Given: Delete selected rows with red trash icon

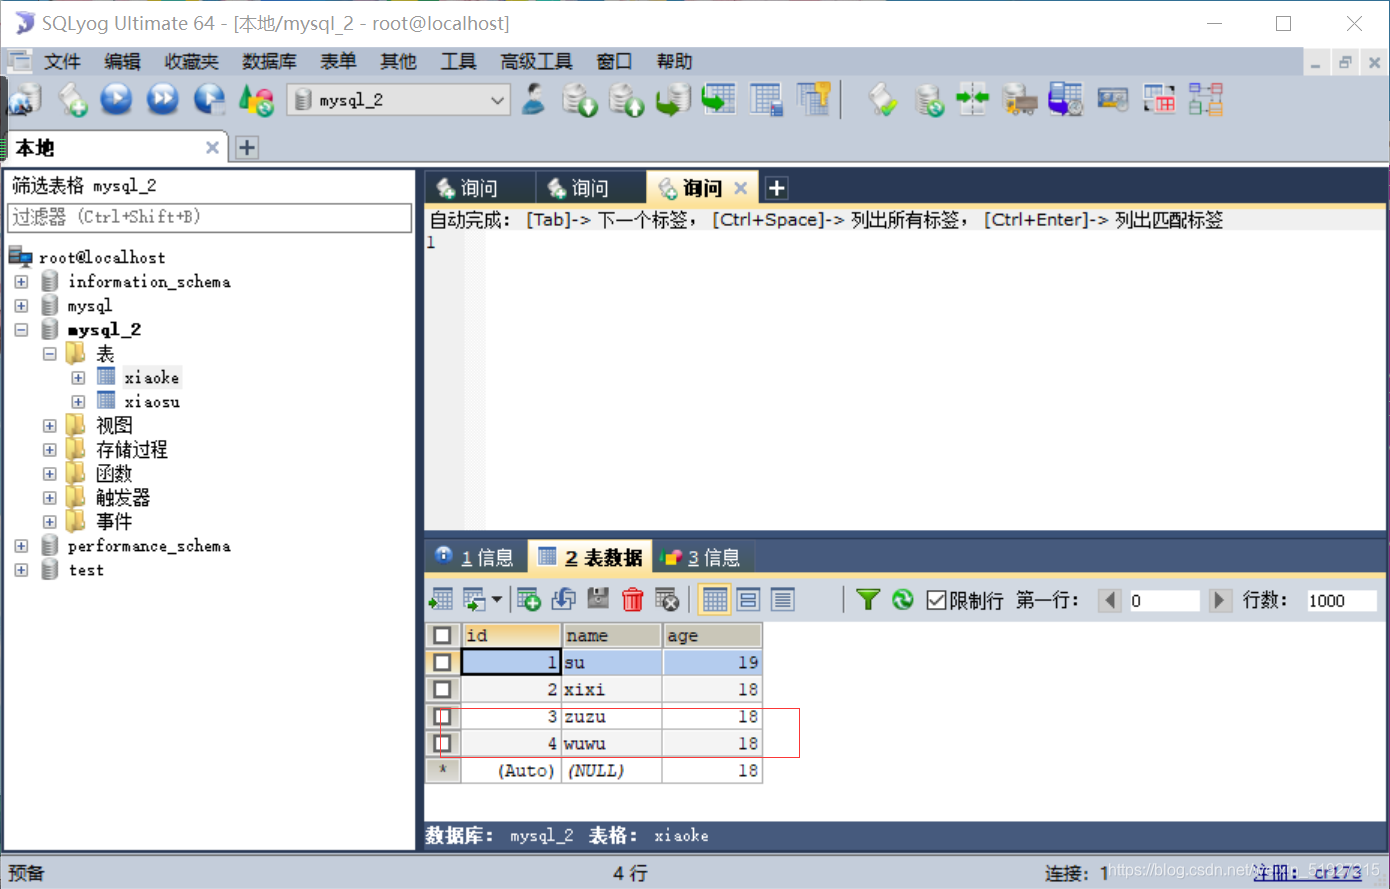Looking at the screenshot, I should pyautogui.click(x=632, y=600).
